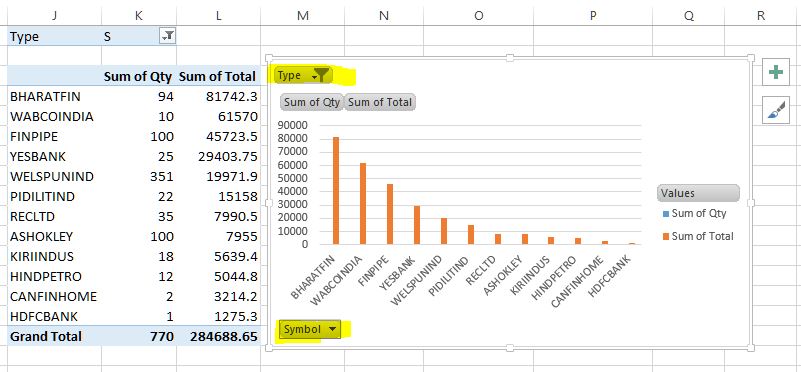Select the WABCOINDIA row label cell
Image resolution: width=801 pixels, height=372 pixels.
tap(55, 116)
